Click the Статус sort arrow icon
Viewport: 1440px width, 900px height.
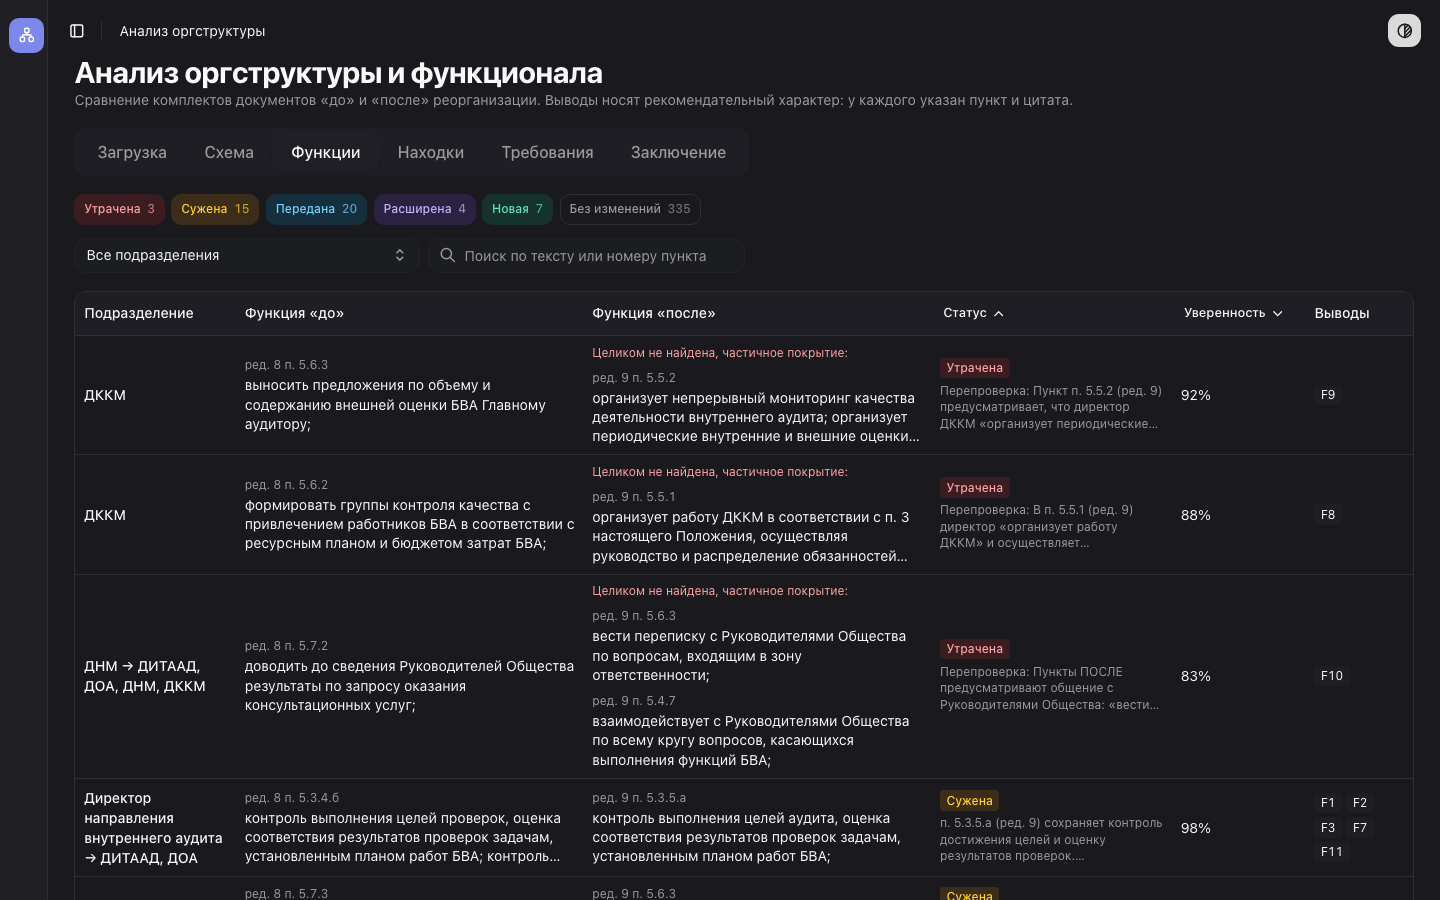[x=998, y=314]
